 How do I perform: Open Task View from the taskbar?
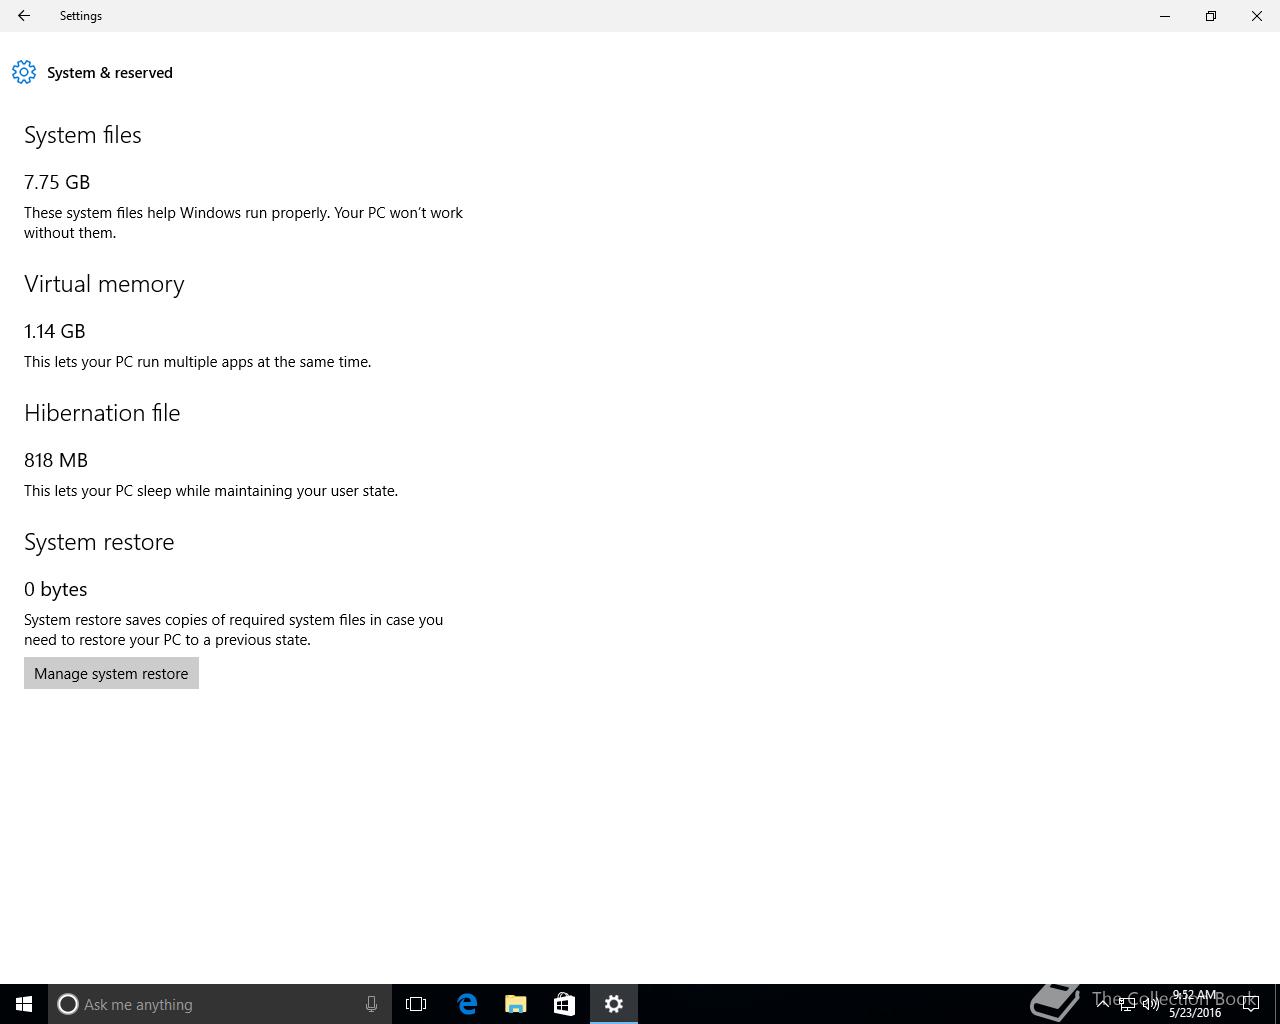click(x=416, y=1004)
